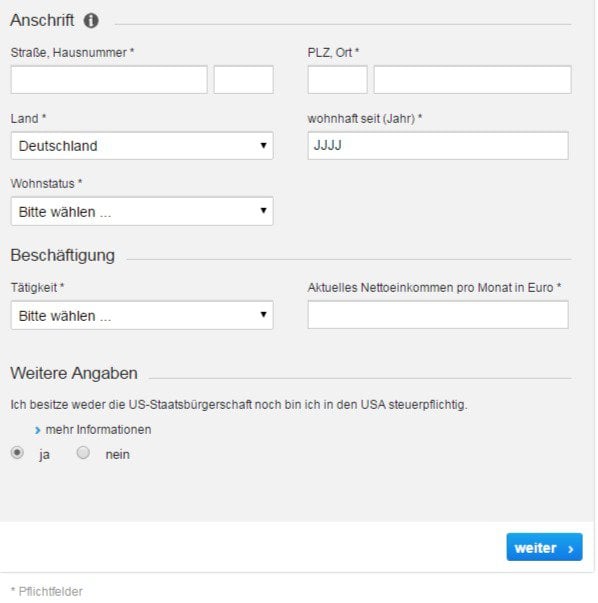This screenshot has width=598, height=603.
Task: Open the mehr Informationen link
Action: click(98, 430)
